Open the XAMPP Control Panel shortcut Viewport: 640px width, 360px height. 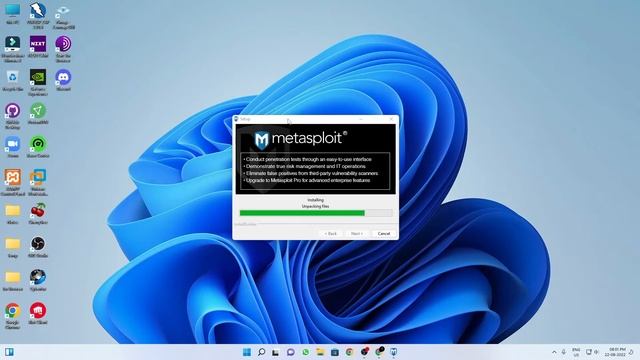(13, 182)
